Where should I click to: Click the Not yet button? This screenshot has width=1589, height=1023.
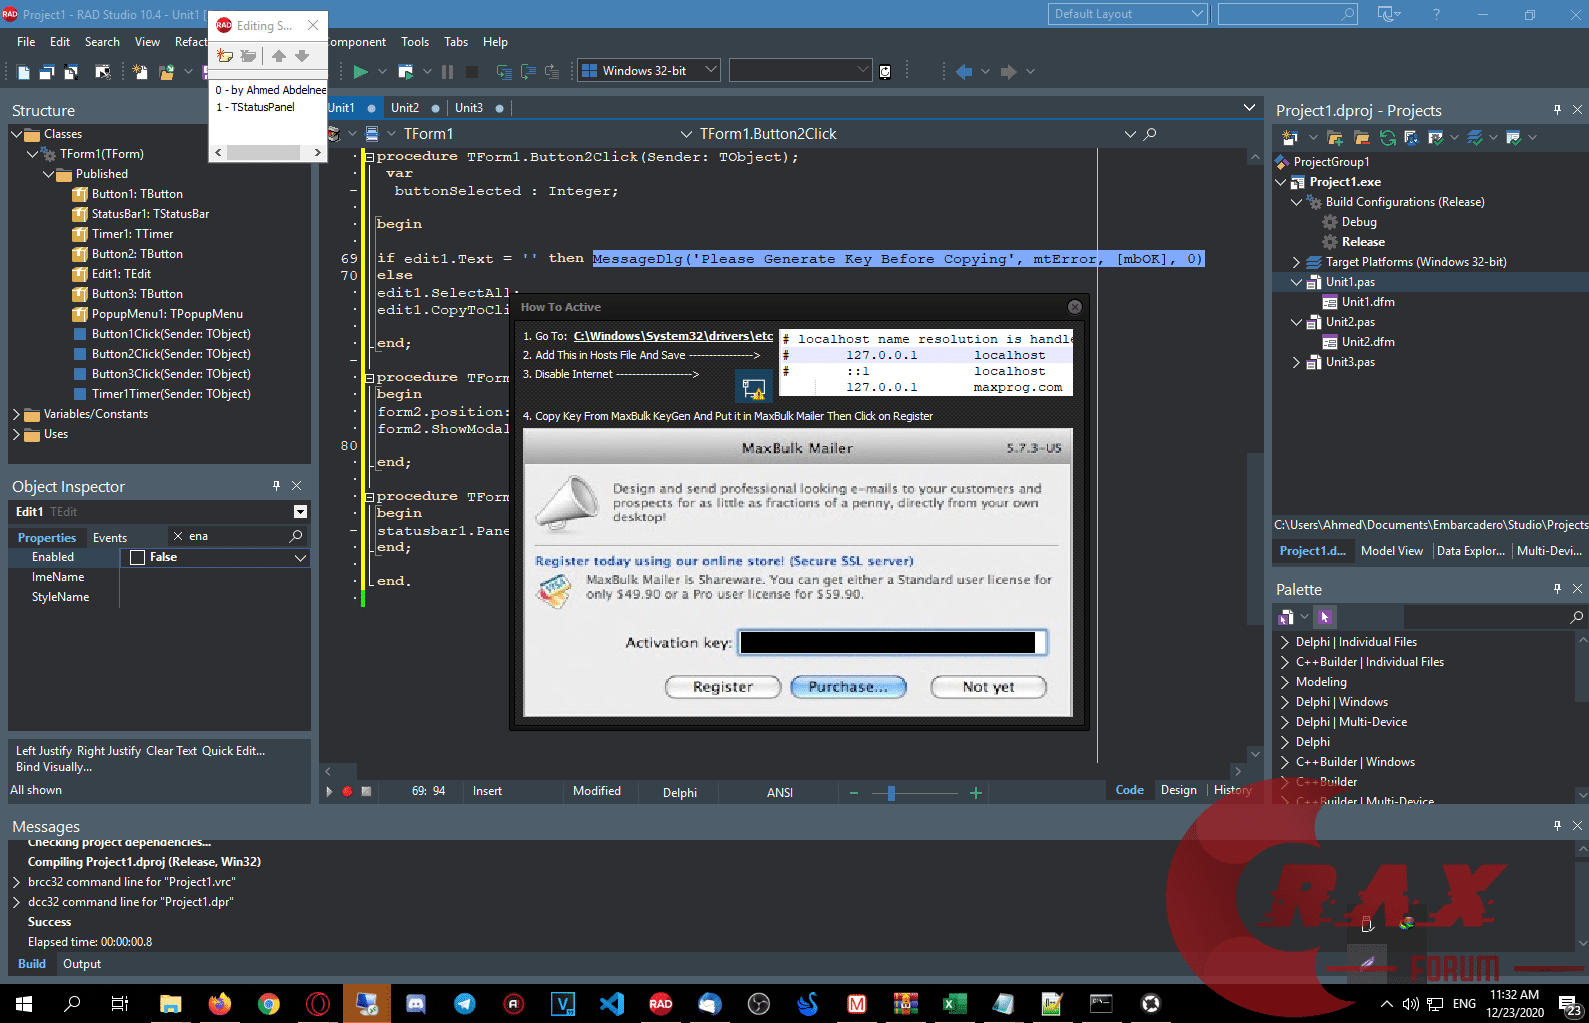pyautogui.click(x=988, y=687)
